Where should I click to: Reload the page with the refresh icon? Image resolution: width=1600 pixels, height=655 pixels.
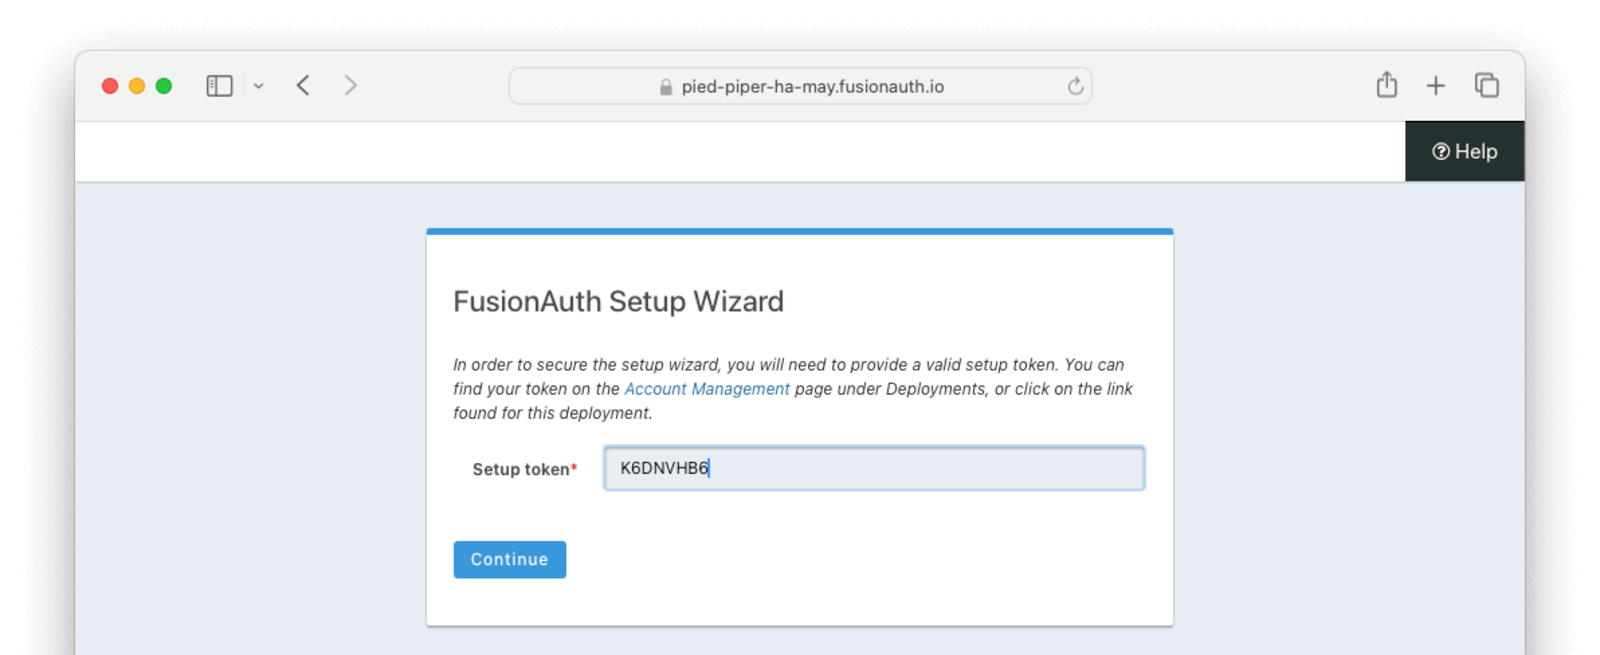[1075, 86]
